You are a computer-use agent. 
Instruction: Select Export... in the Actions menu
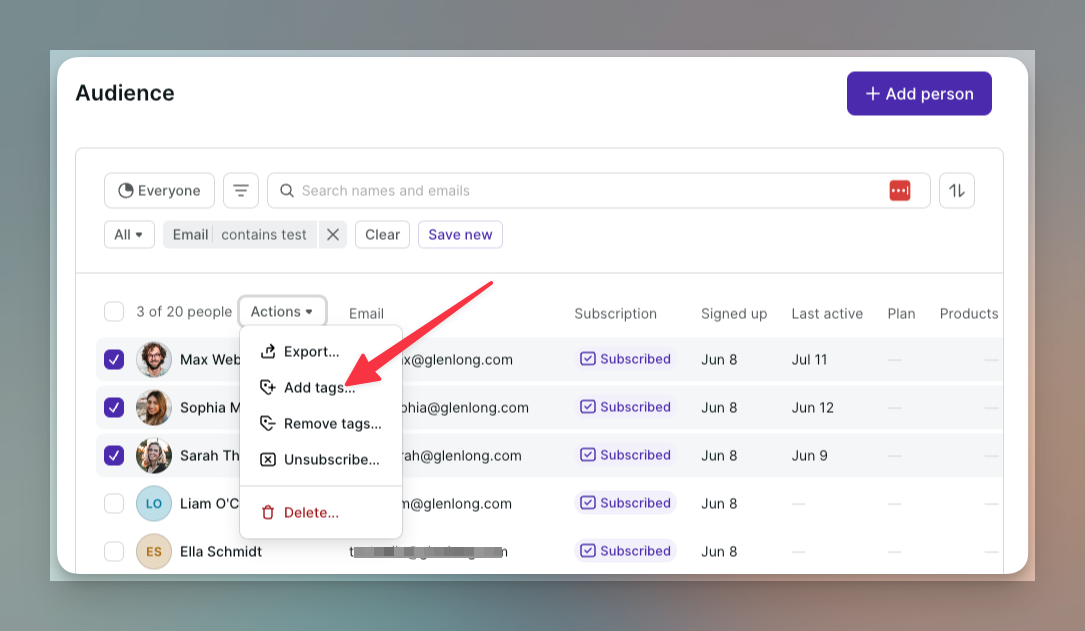pos(311,352)
